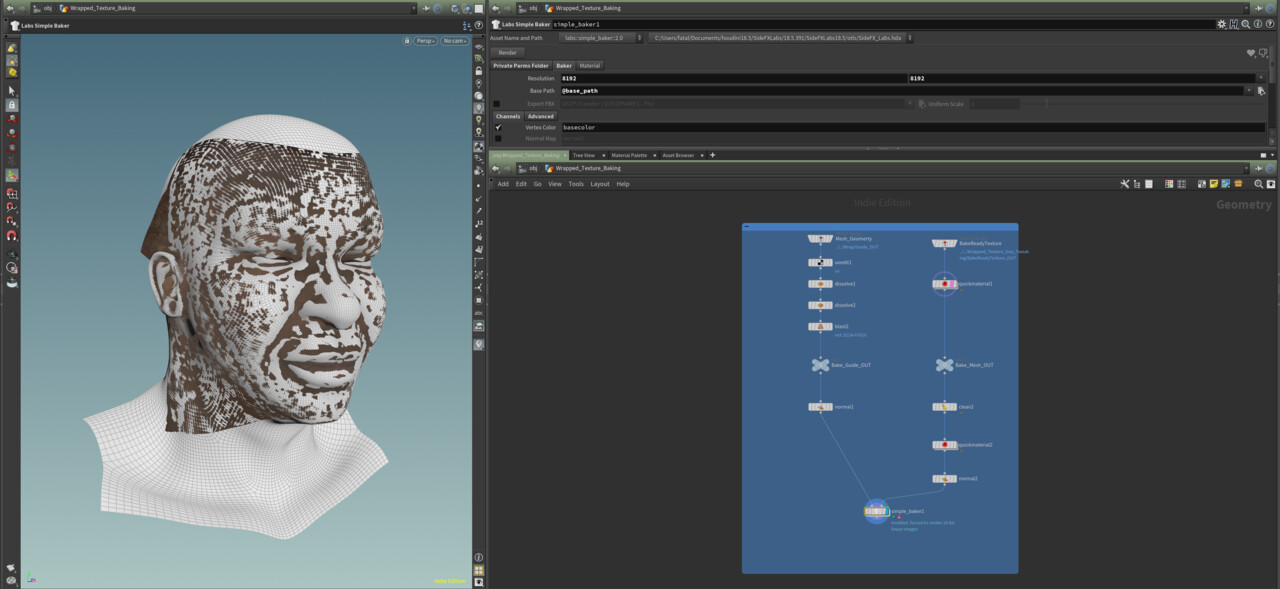This screenshot has height=589, width=1280.
Task: Click the Render button
Action: pos(508,53)
